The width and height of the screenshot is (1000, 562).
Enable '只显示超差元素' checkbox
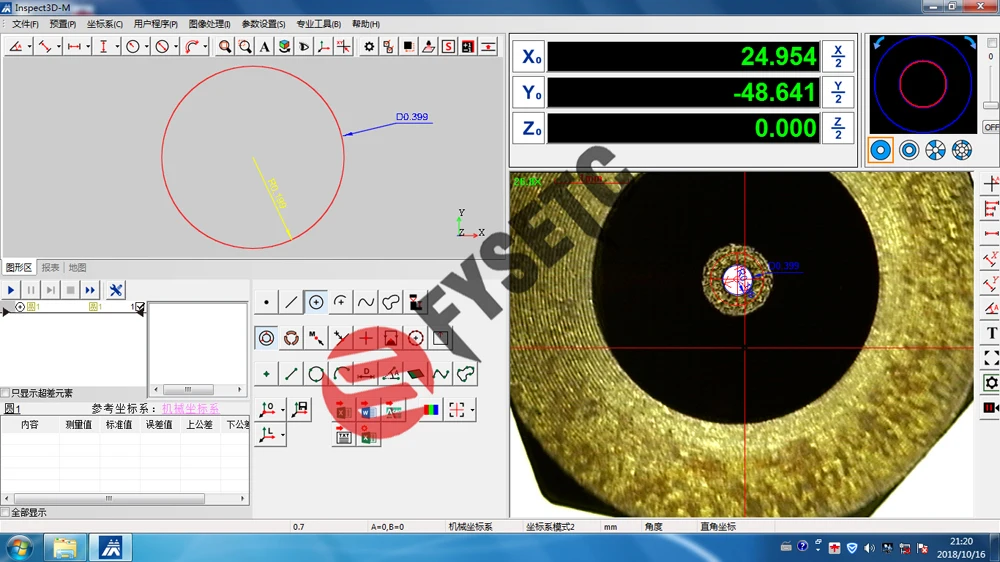coord(6,393)
